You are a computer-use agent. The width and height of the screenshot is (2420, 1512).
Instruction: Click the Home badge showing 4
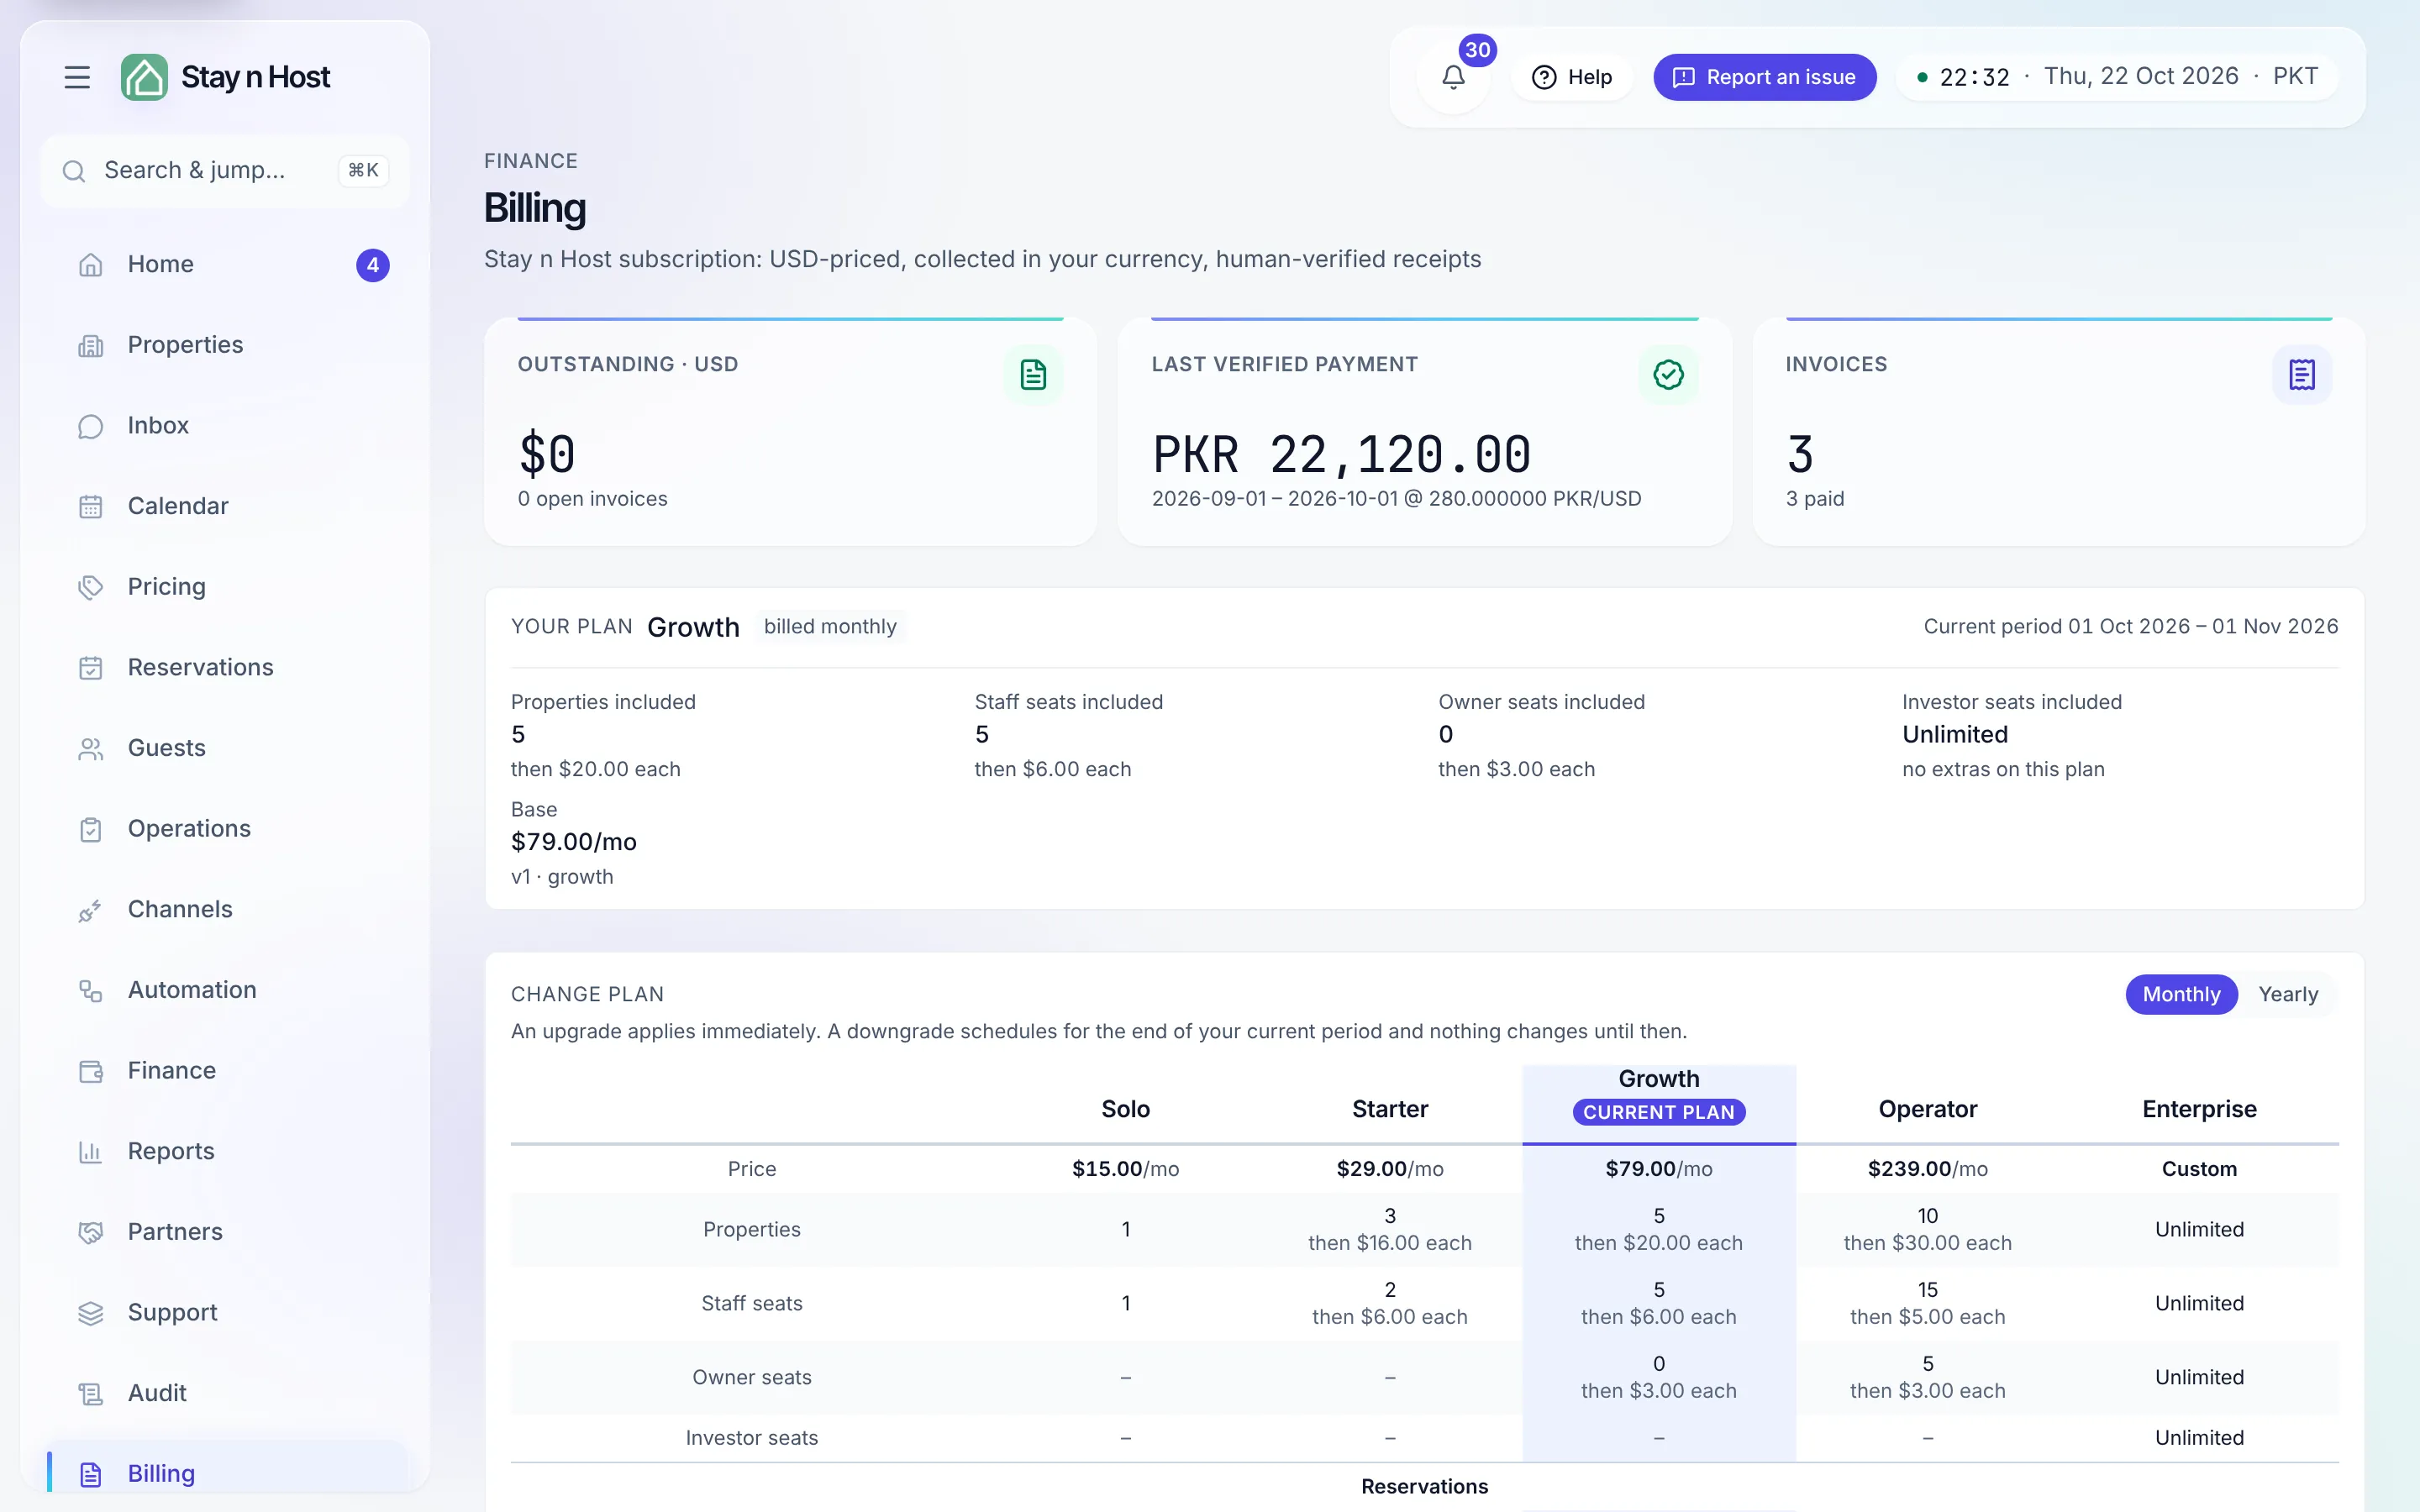pyautogui.click(x=372, y=265)
